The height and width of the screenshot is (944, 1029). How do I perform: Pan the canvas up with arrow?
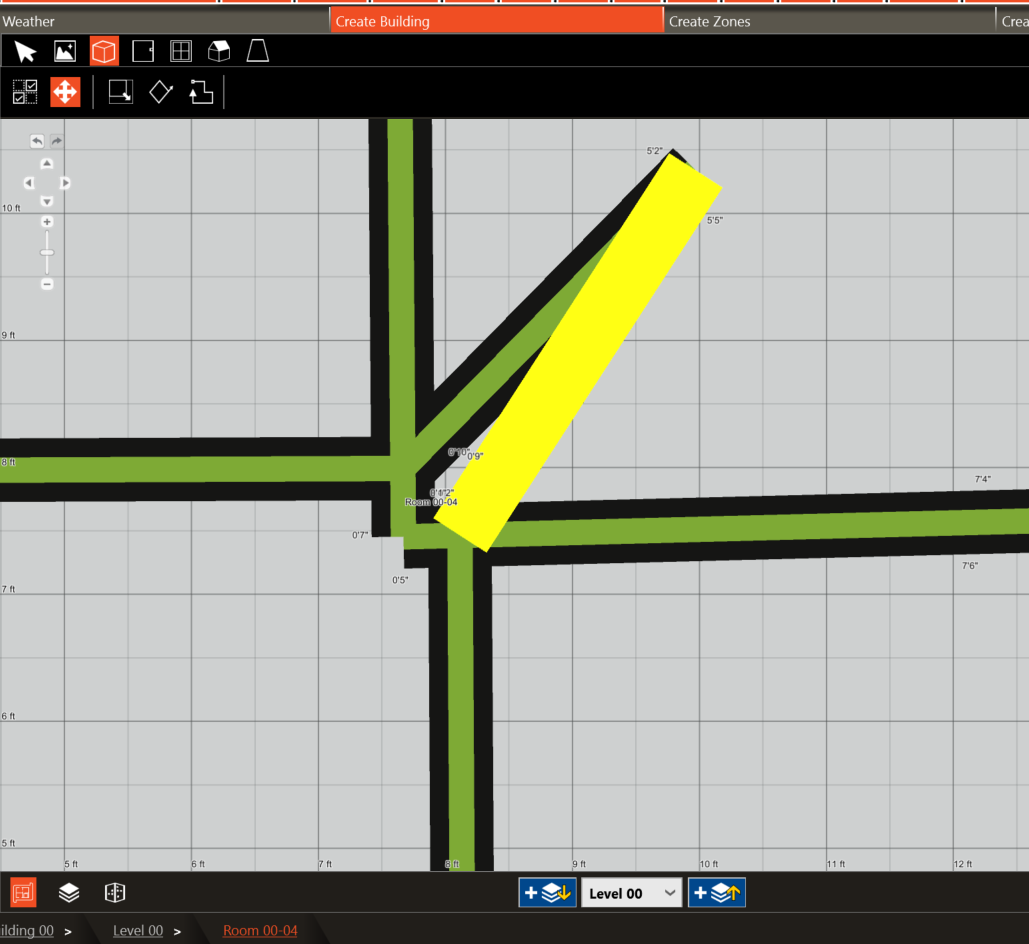pyautogui.click(x=47, y=163)
